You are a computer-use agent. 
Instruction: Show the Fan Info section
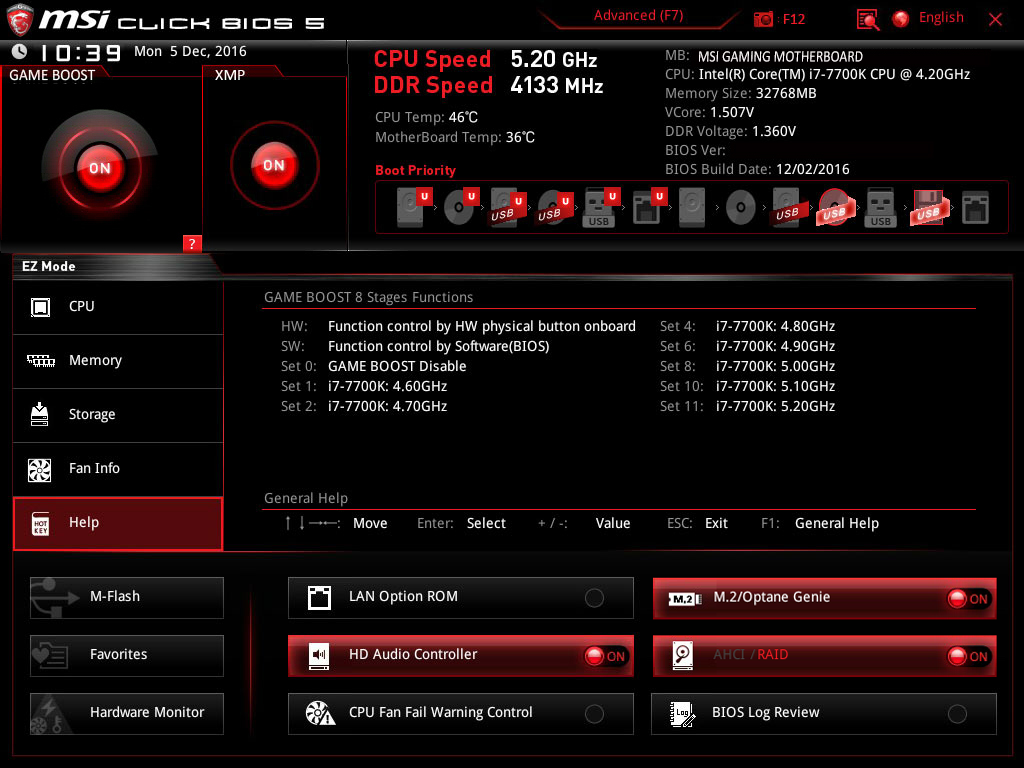pyautogui.click(x=118, y=469)
